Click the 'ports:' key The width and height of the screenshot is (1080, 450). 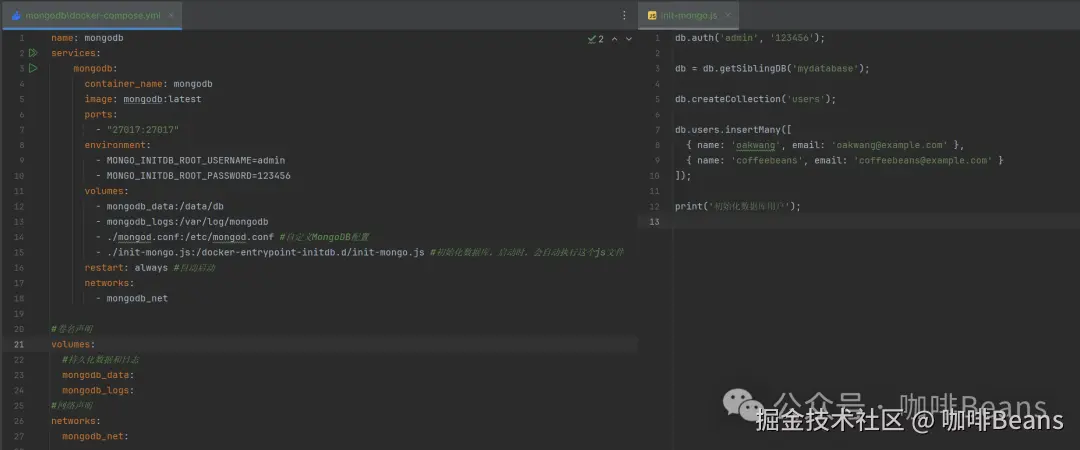[101, 114]
